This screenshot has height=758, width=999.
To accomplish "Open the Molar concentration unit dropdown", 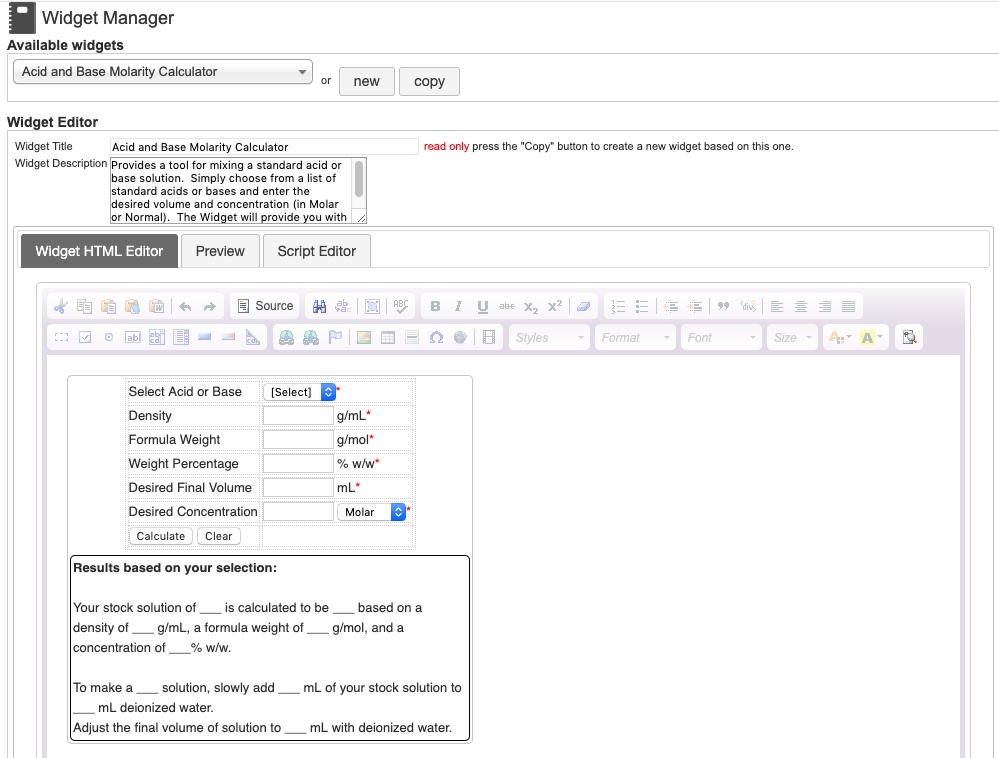I will (370, 512).
